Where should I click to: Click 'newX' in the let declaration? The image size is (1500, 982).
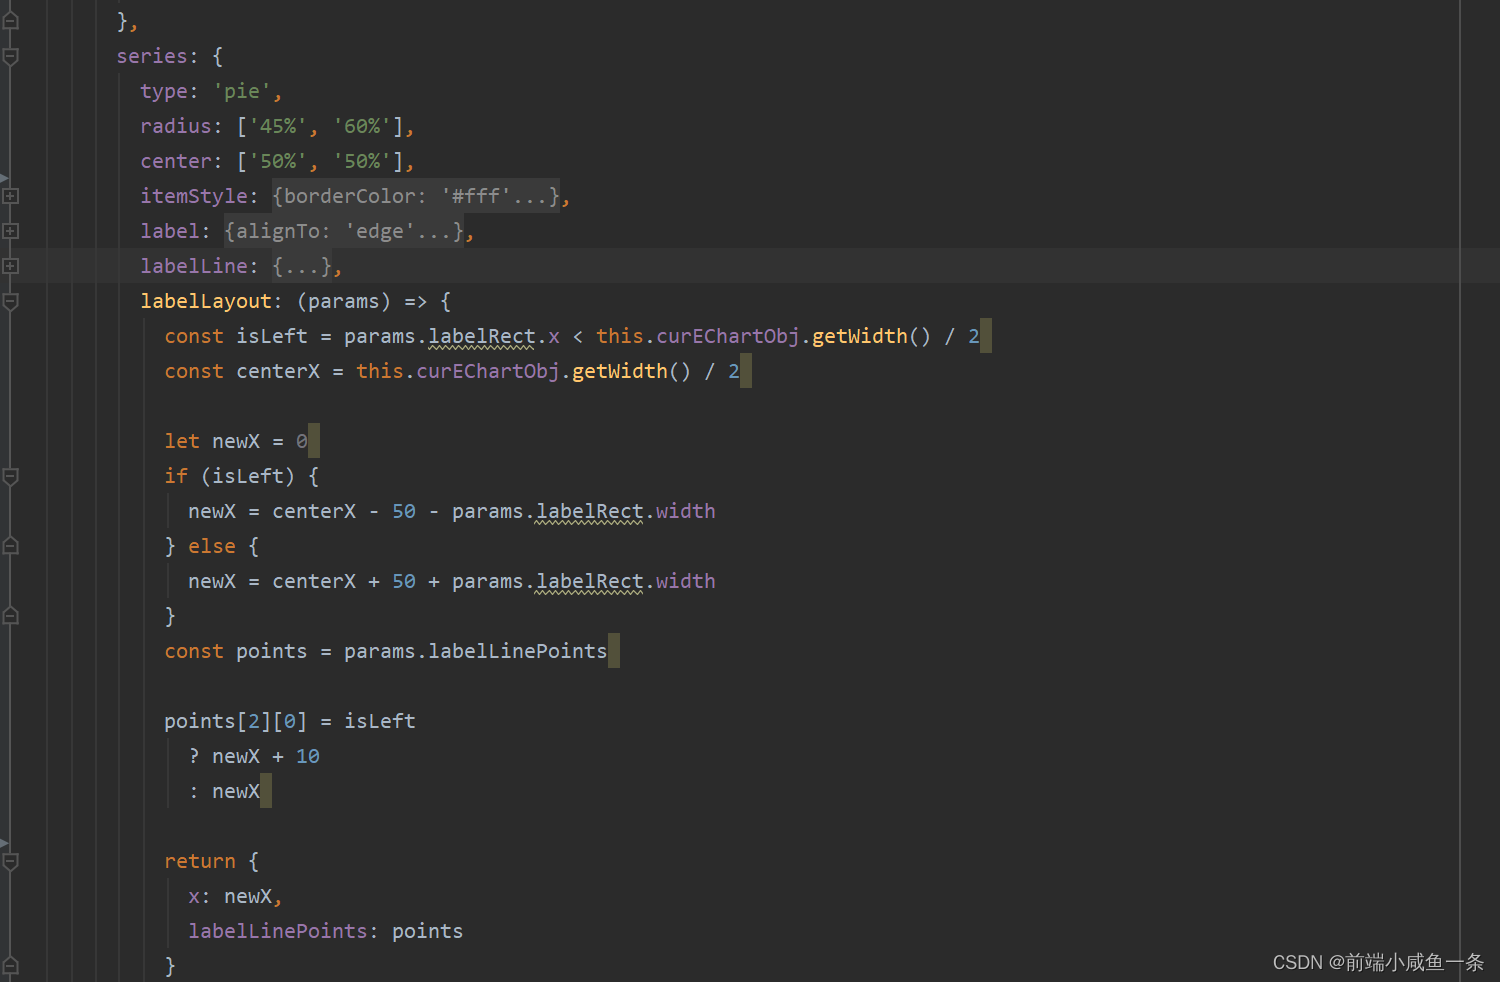click(x=236, y=441)
